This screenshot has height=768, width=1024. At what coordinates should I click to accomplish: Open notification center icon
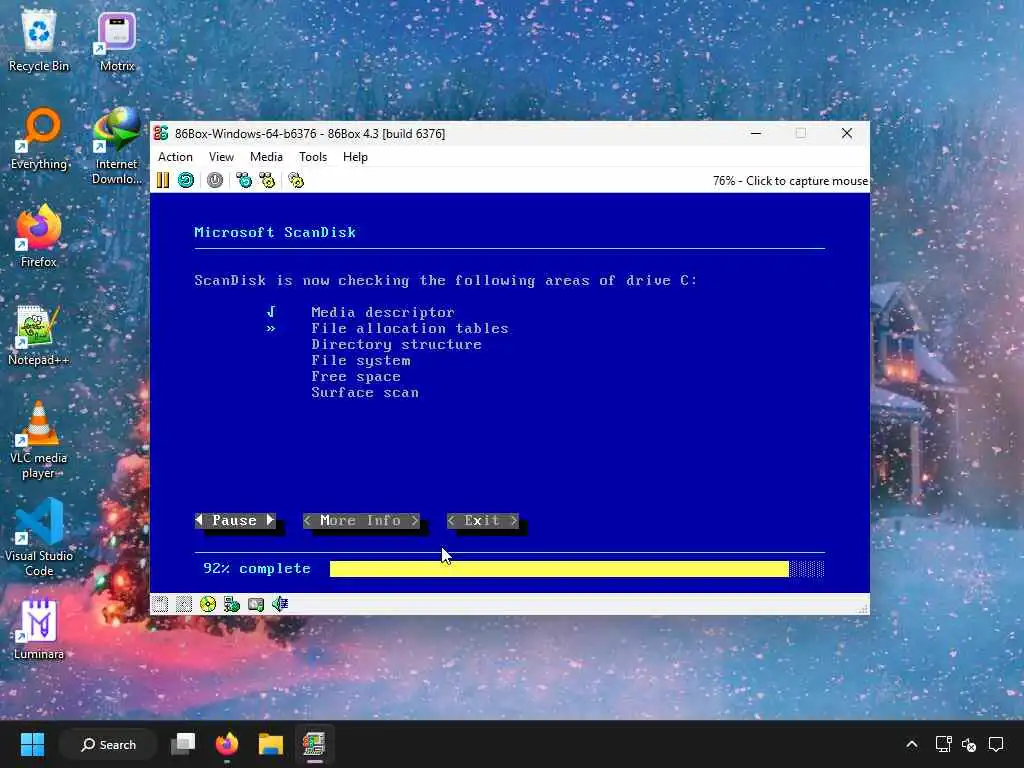(996, 744)
